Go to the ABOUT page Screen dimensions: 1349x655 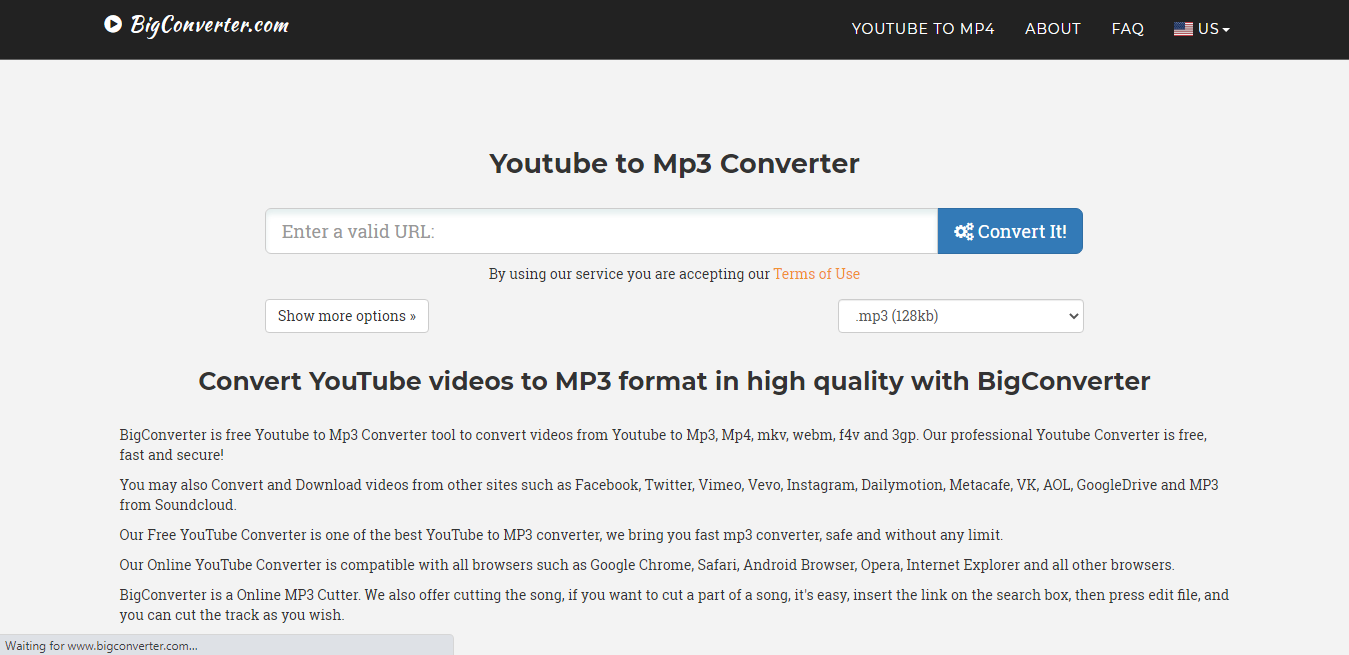pos(1053,29)
